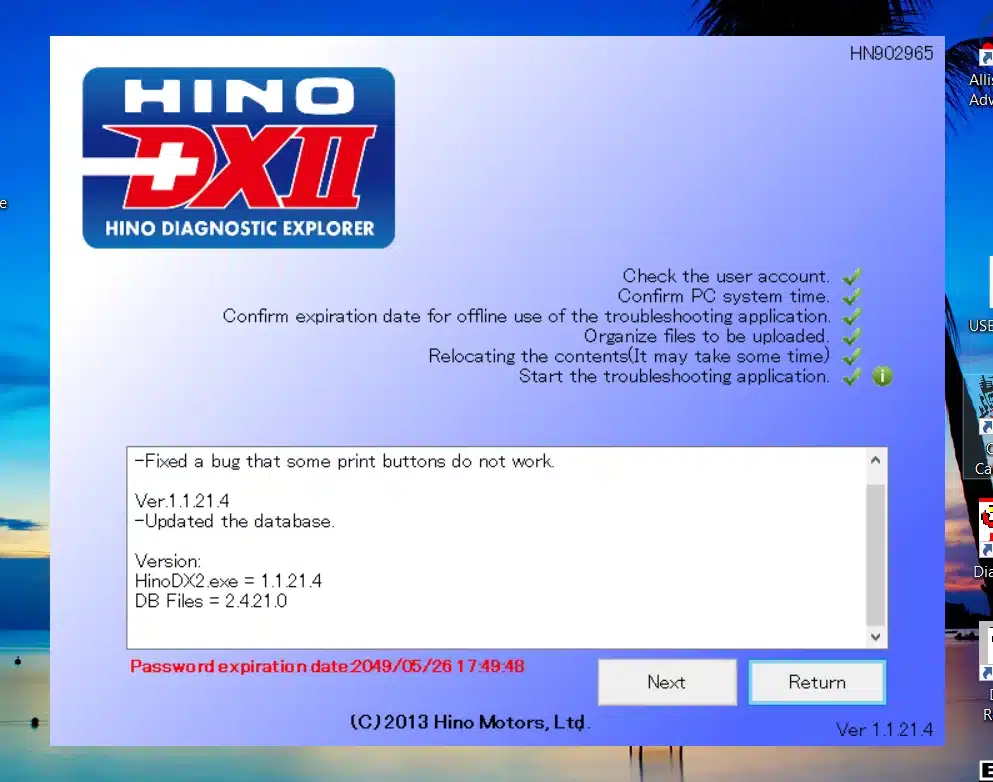This screenshot has height=782, width=993.
Task: Click the release notes scrollbar up arrow
Action: 875,461
